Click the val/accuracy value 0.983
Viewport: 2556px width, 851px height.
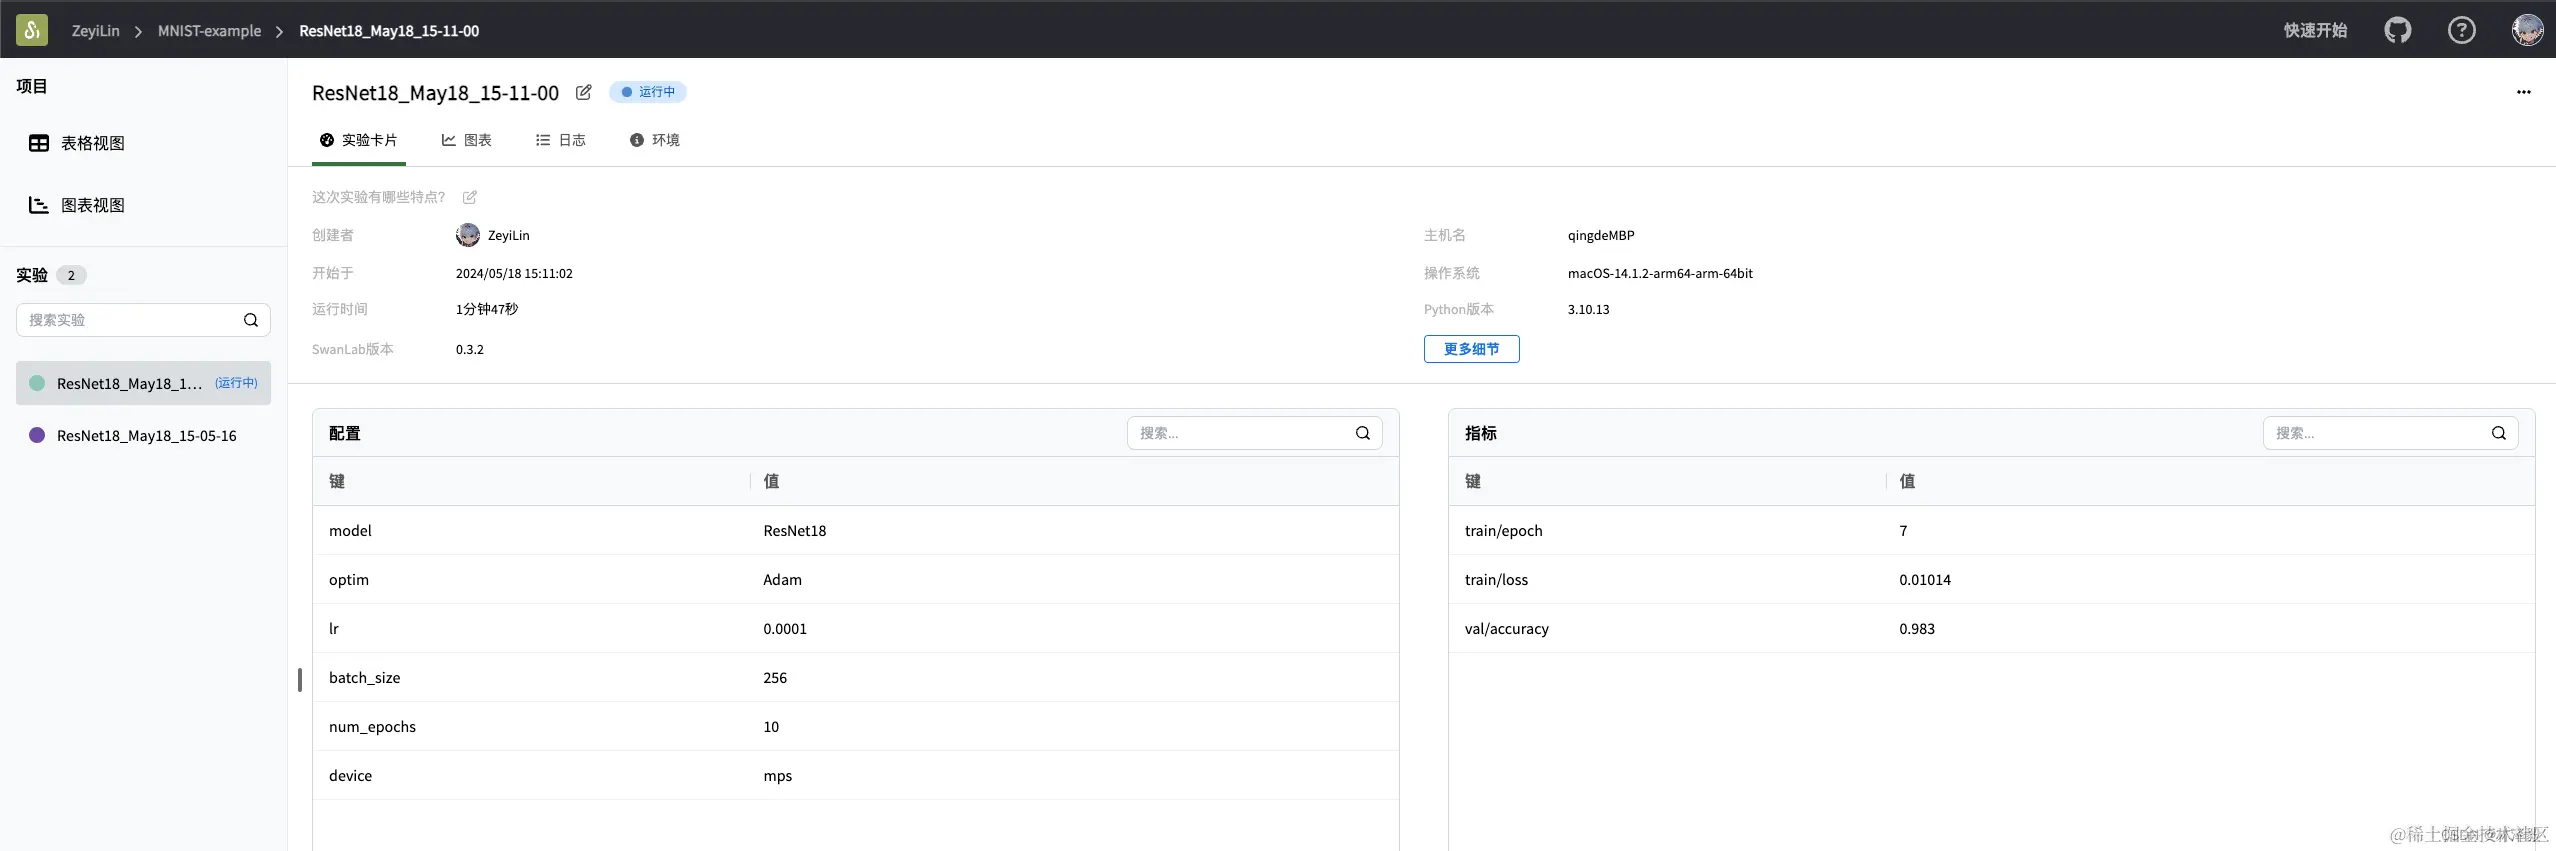(1917, 629)
